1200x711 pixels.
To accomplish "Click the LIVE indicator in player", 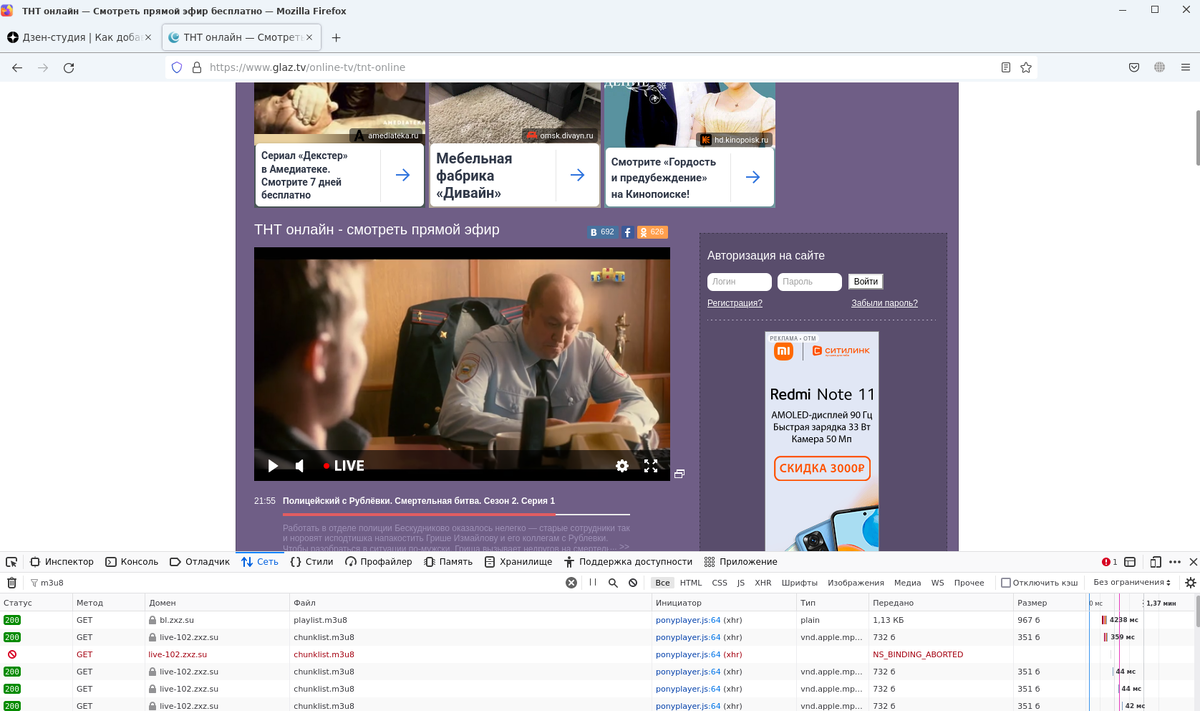I will 344,465.
